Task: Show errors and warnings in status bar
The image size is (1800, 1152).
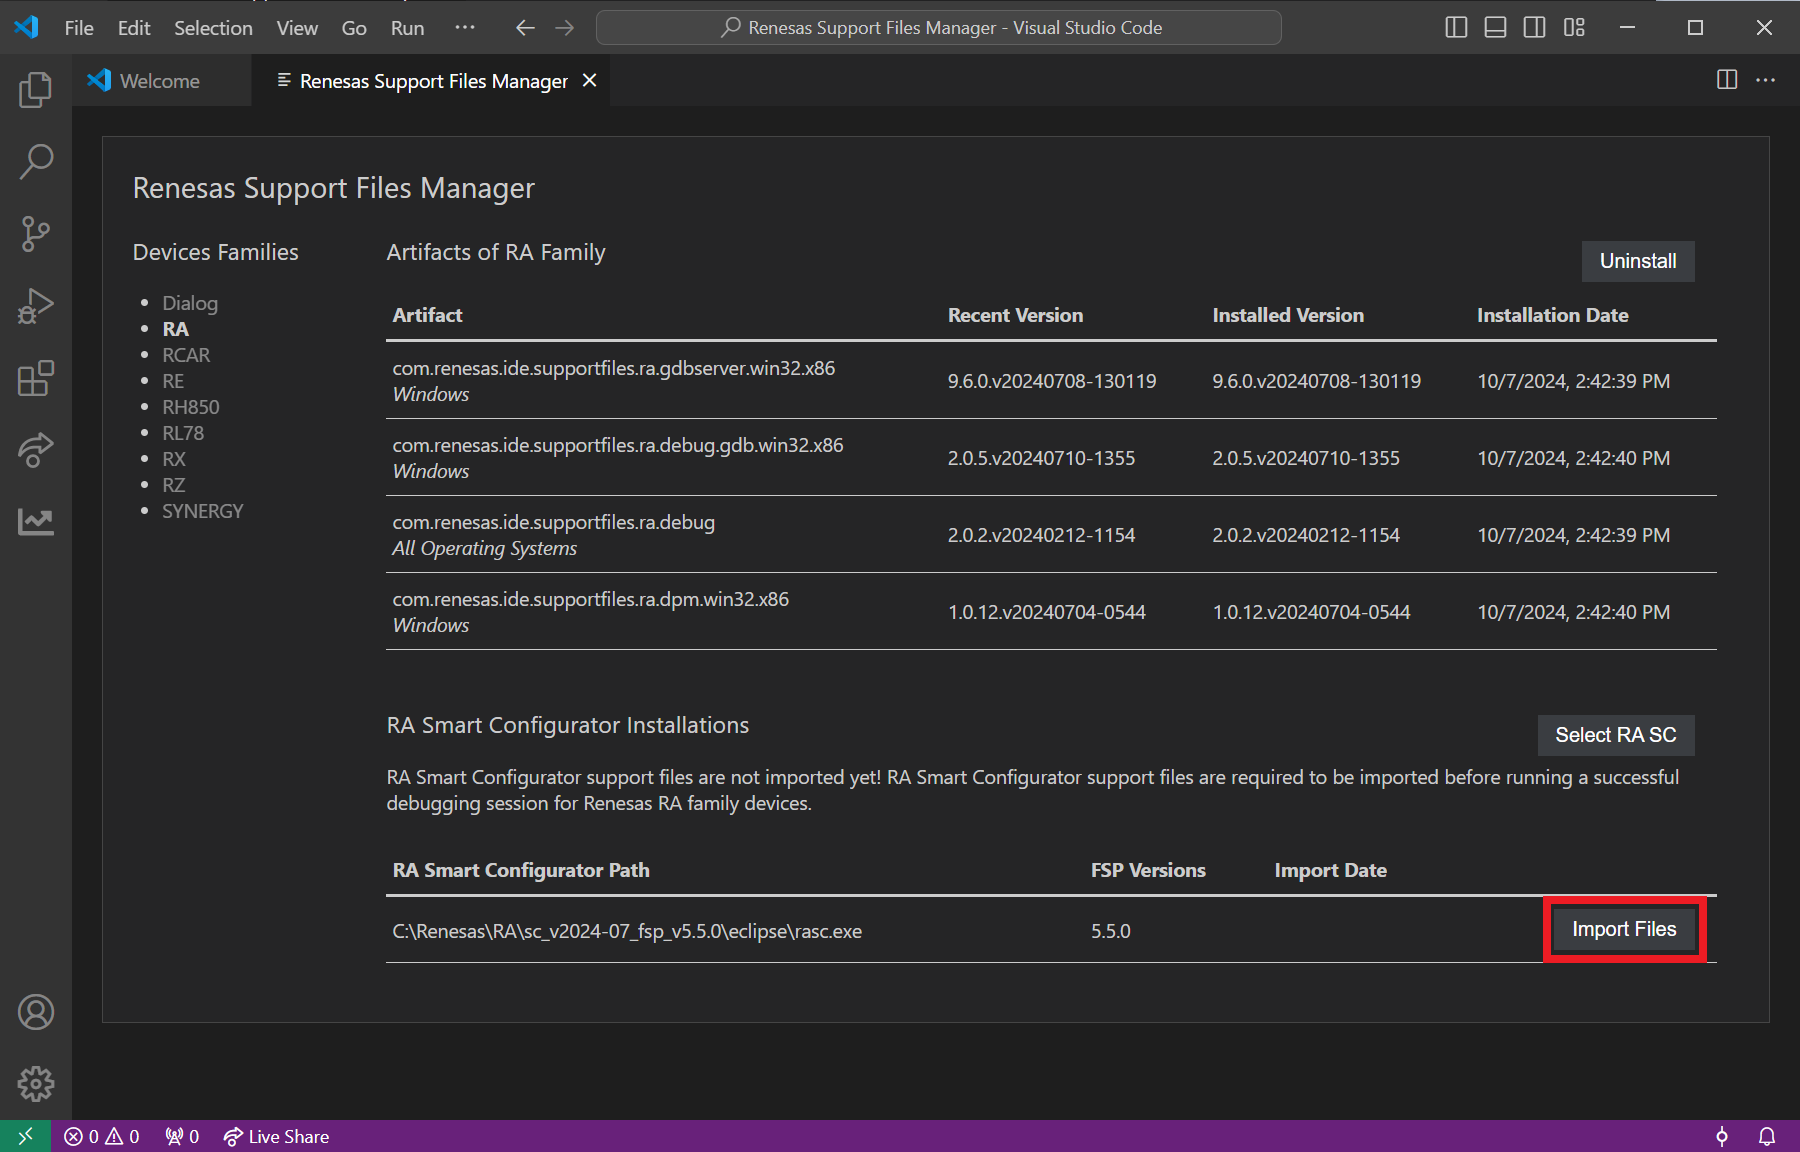Action: (x=102, y=1136)
